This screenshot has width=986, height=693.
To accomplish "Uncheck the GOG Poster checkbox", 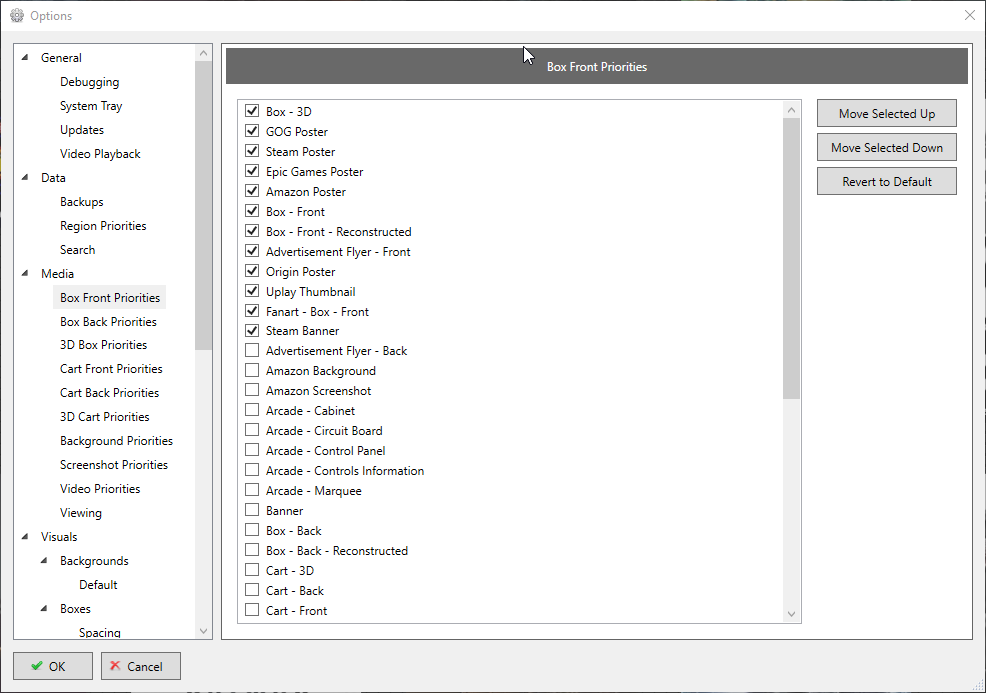I will [x=252, y=131].
